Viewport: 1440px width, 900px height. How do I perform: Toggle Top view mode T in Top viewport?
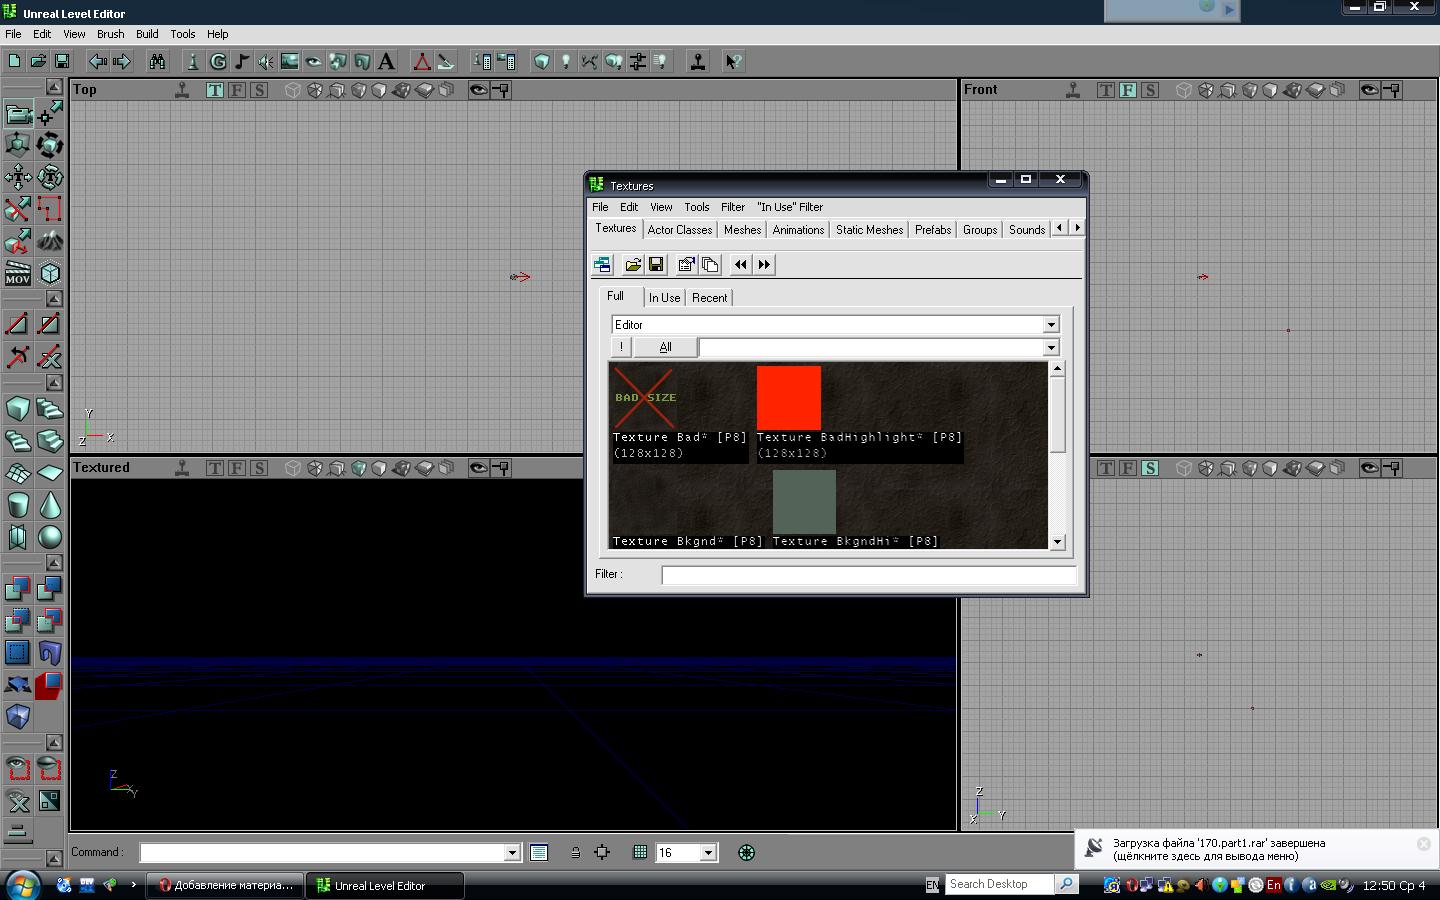tap(215, 90)
